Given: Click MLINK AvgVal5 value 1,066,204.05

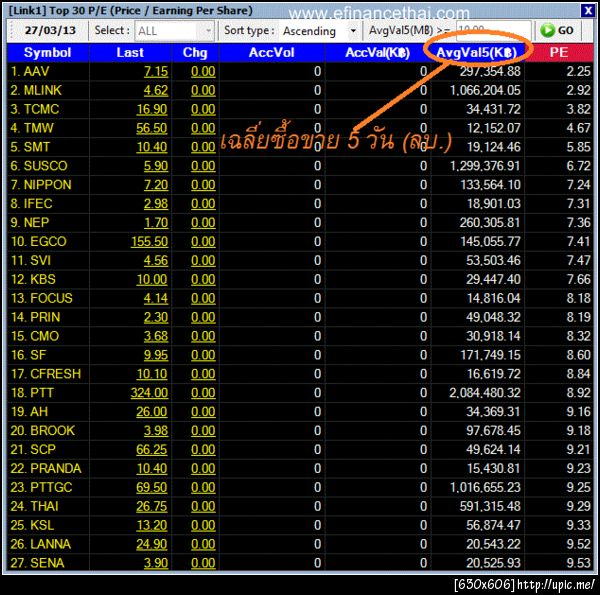Looking at the screenshot, I should coord(485,90).
